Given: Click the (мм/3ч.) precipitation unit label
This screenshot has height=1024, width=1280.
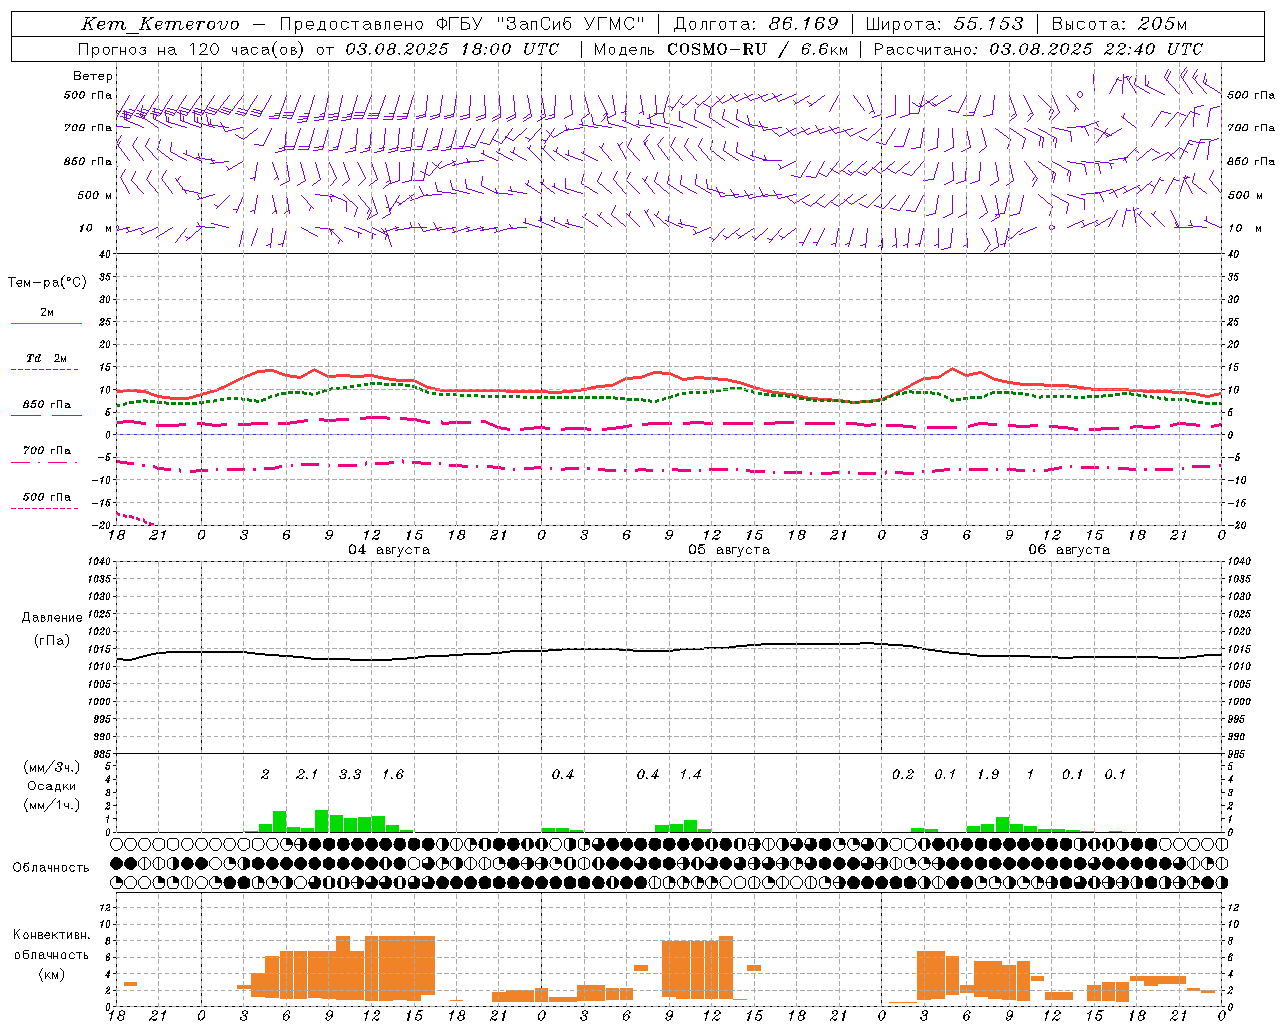Looking at the screenshot, I should [52, 767].
